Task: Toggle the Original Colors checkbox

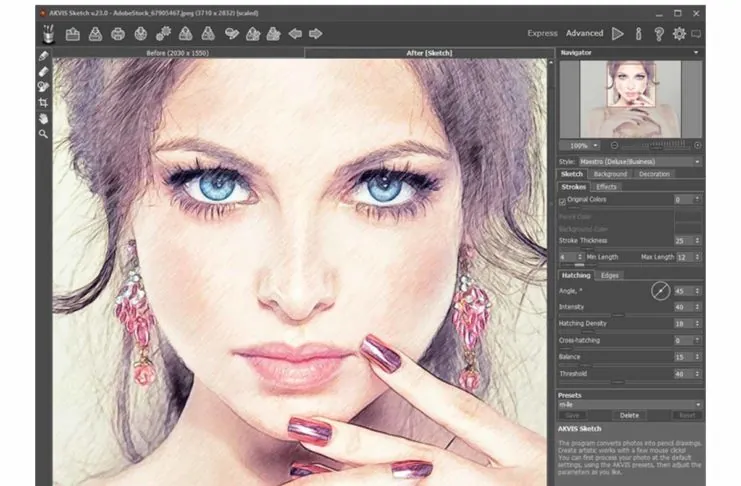Action: click(x=562, y=200)
